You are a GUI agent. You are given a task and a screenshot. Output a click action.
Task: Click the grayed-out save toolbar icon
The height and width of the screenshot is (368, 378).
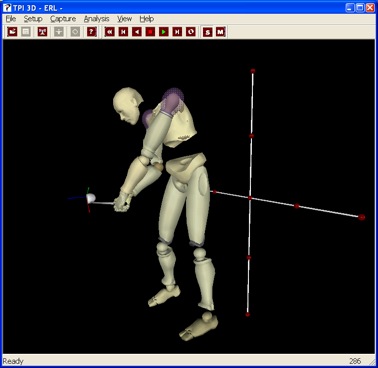[26, 32]
